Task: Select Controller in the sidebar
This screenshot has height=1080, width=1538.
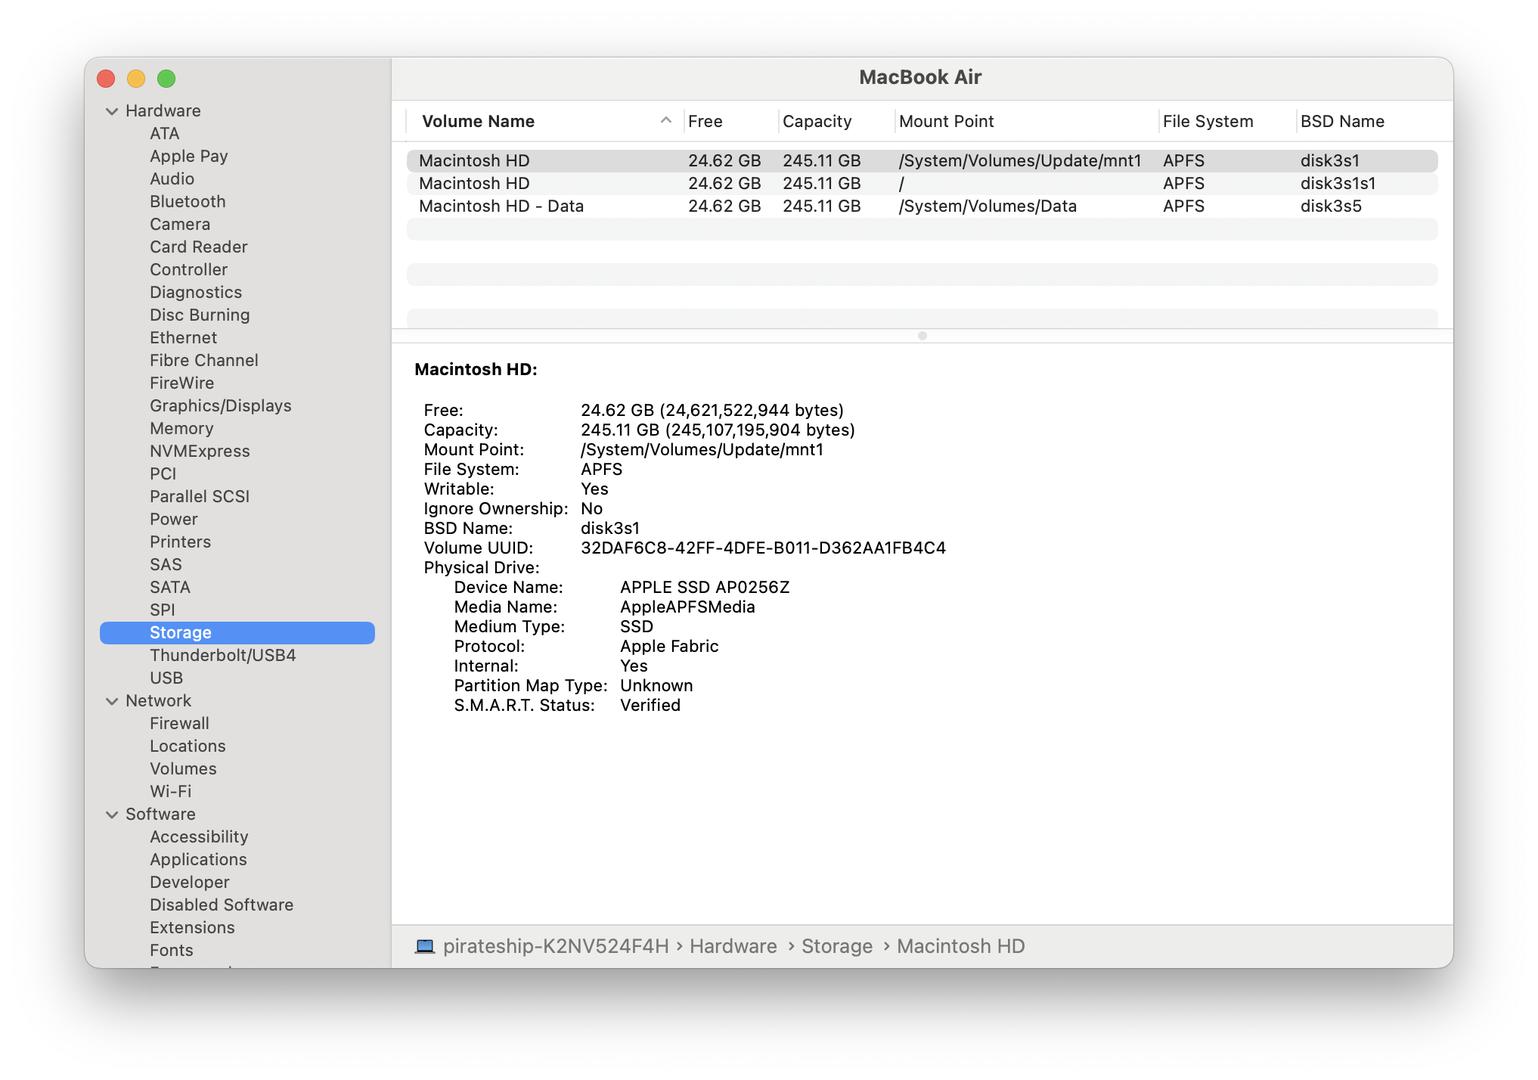Action: 189,270
